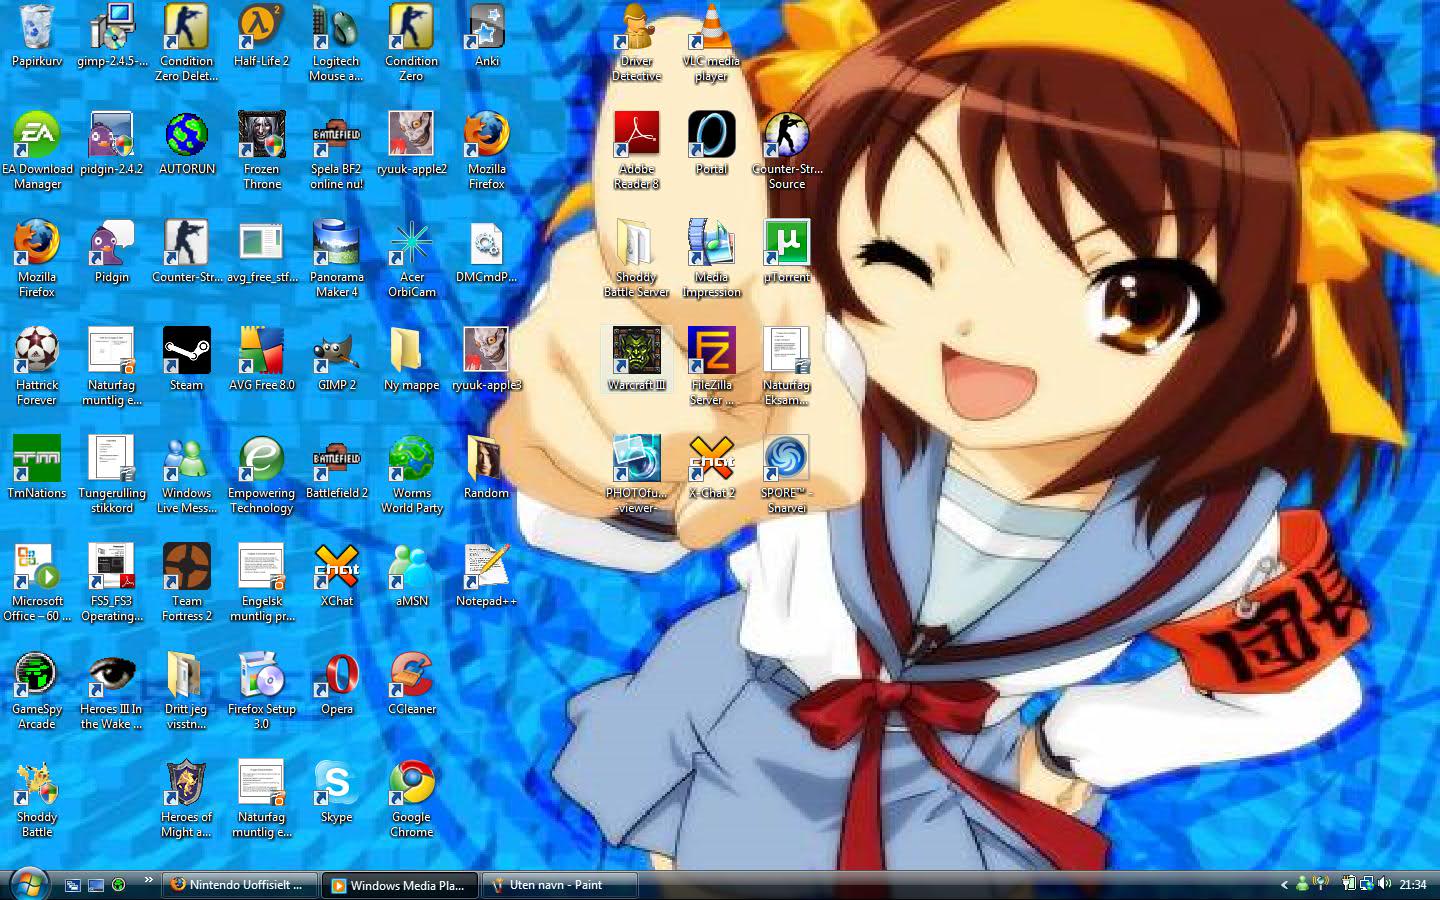The image size is (1440, 900).
Task: Click the volume speaker tray icon
Action: click(1385, 884)
